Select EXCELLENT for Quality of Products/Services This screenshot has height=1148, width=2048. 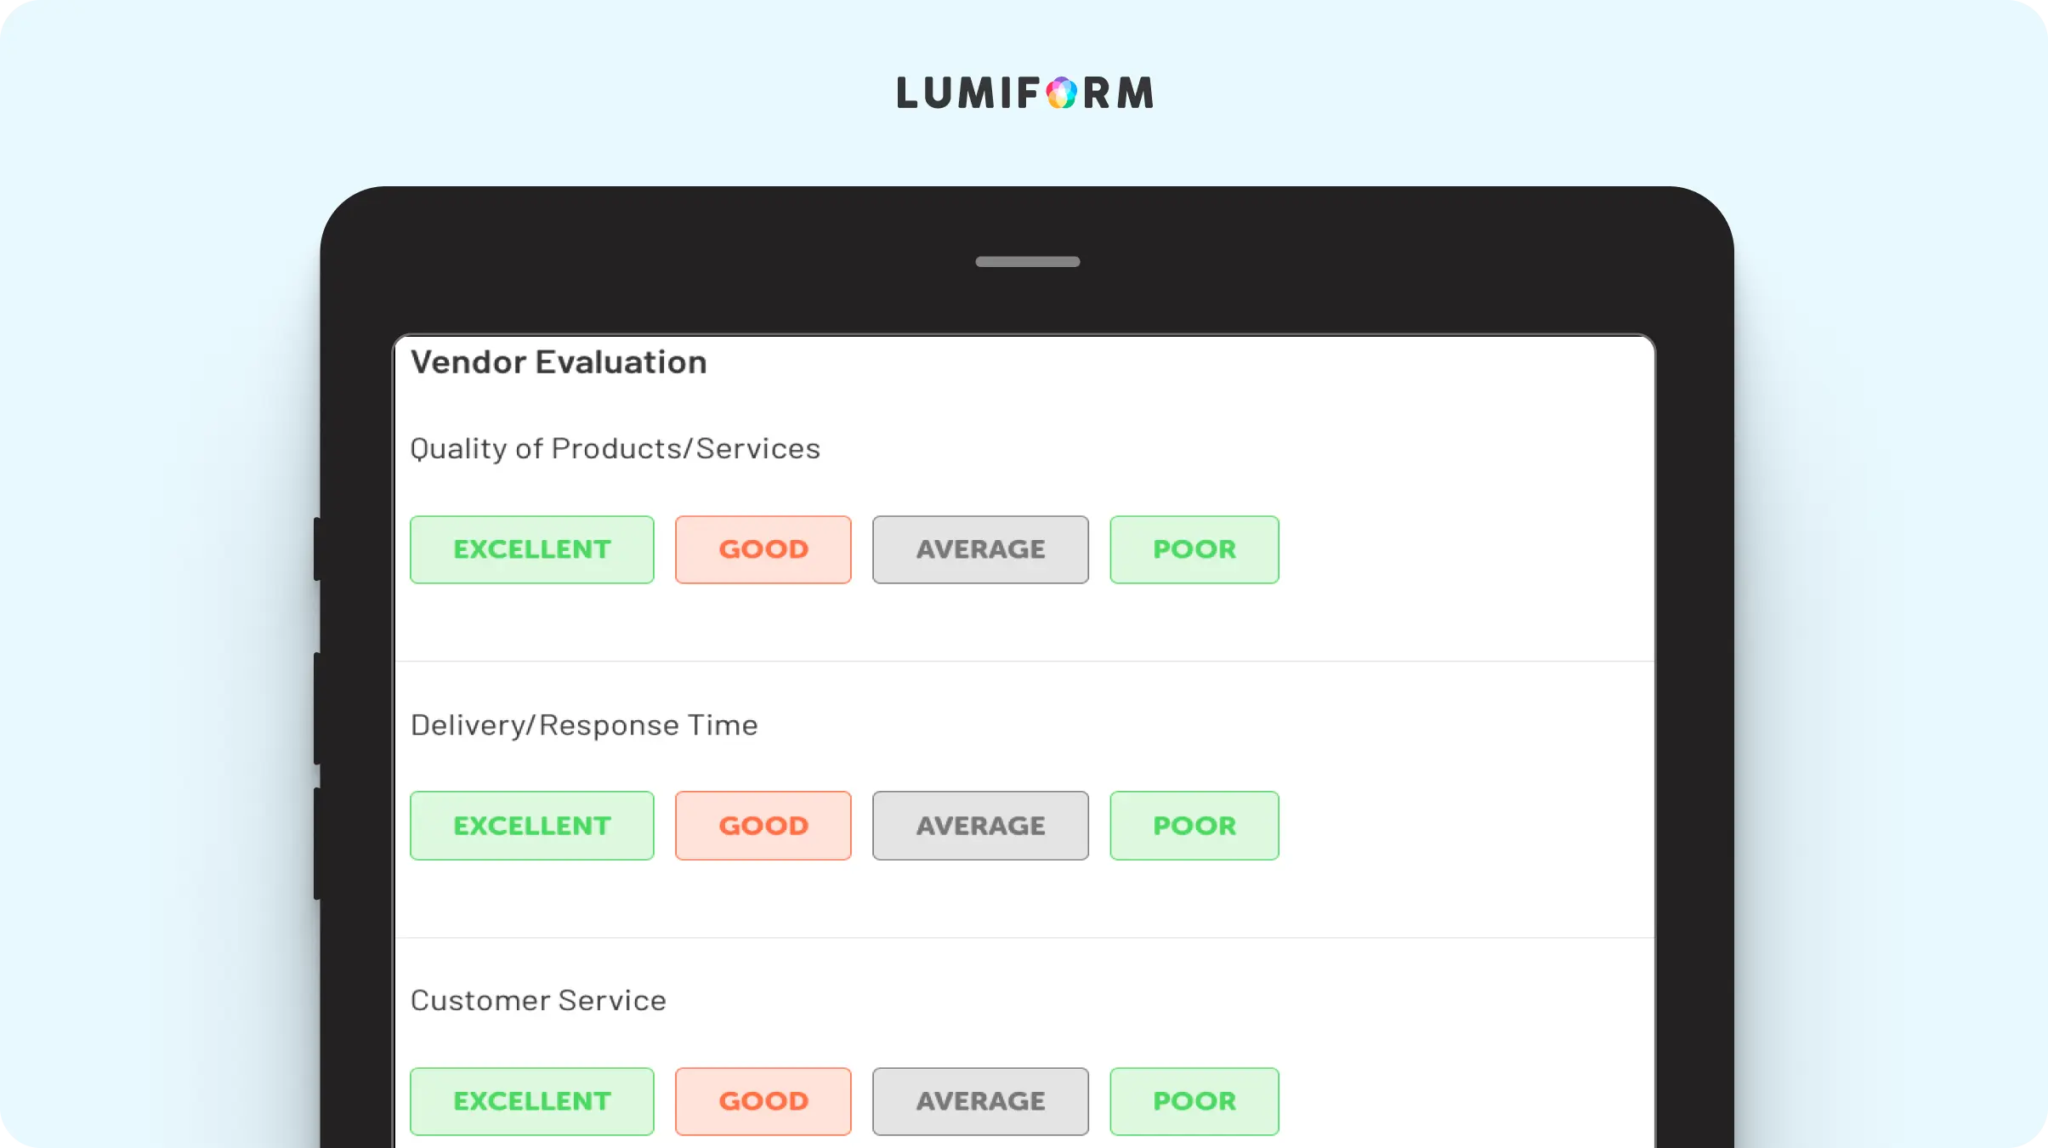click(x=532, y=550)
